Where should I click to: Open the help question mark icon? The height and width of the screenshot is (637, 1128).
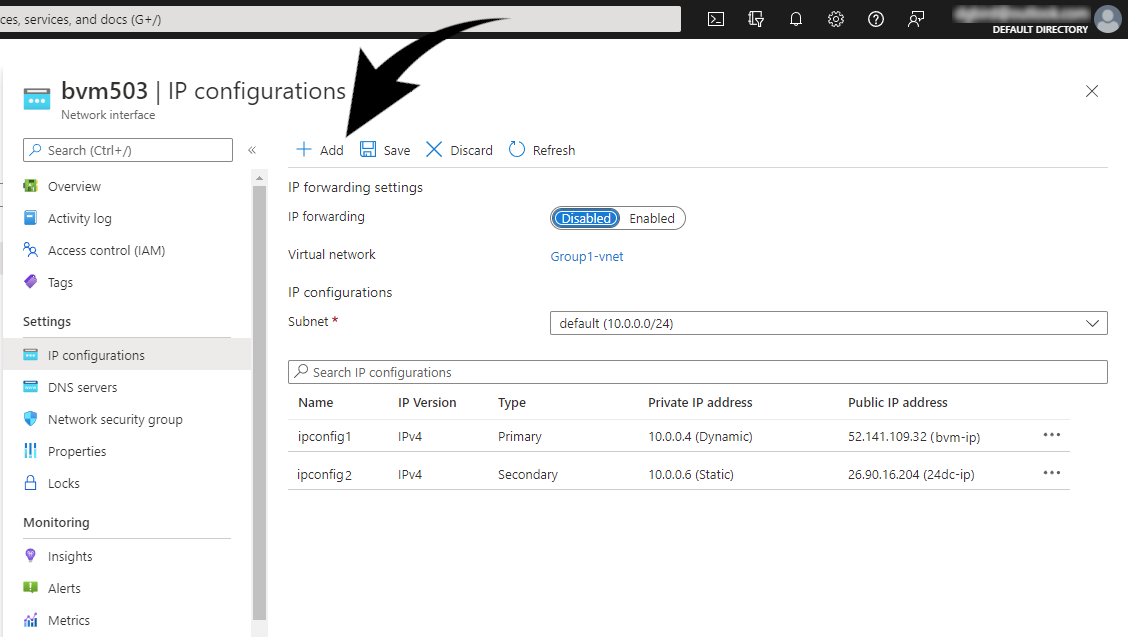click(x=875, y=18)
